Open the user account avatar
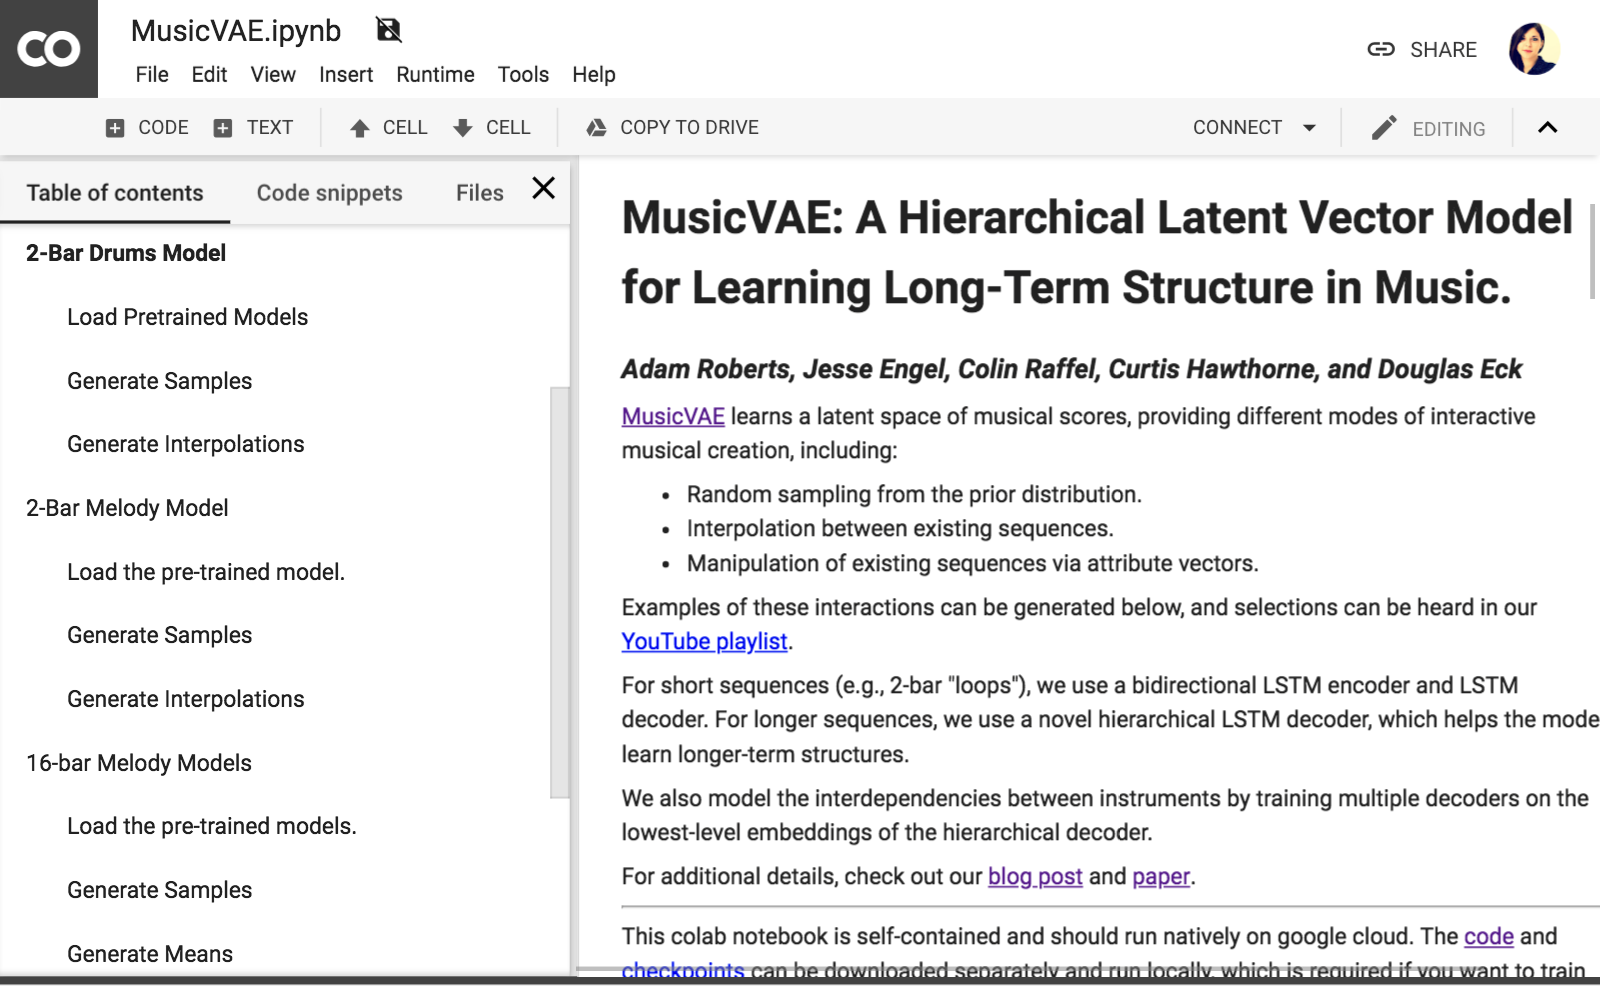 [1533, 49]
